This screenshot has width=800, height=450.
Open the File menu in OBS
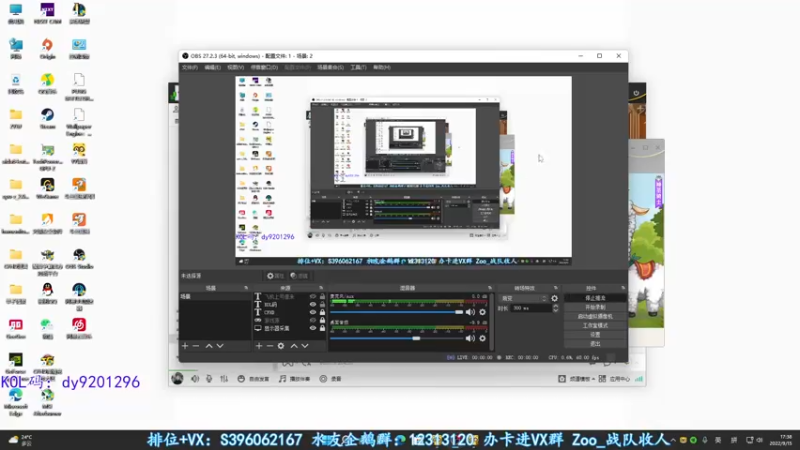click(x=190, y=67)
